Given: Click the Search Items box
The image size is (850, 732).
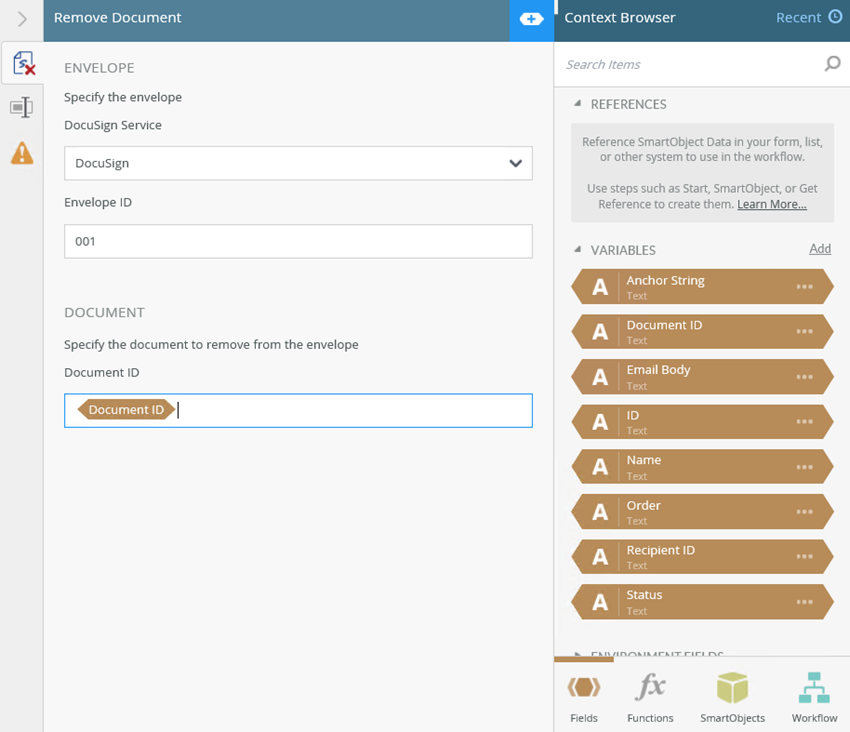Looking at the screenshot, I should coord(690,64).
